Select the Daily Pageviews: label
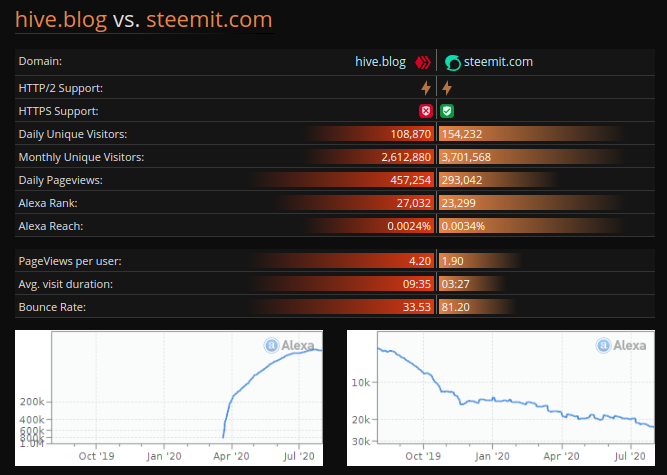Viewport: 667px width, 475px height. coord(60,180)
